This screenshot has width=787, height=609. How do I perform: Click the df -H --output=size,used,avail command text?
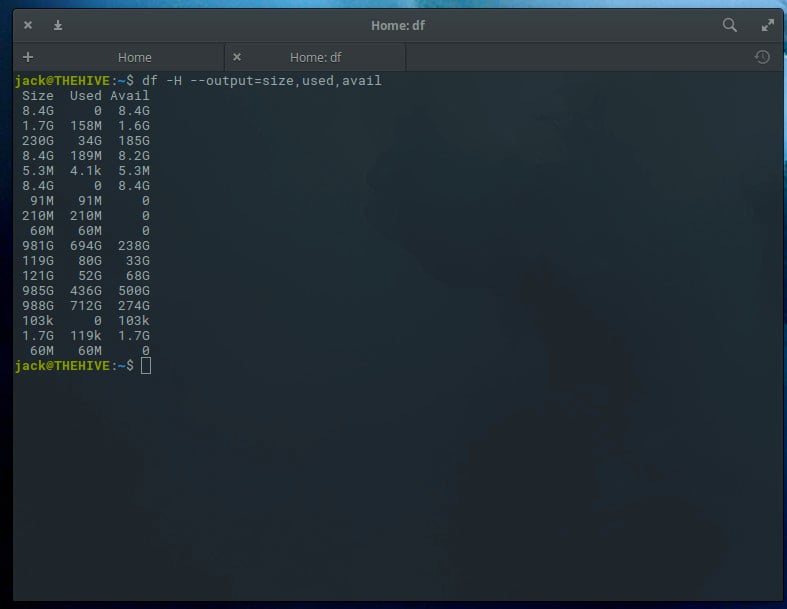(261, 81)
